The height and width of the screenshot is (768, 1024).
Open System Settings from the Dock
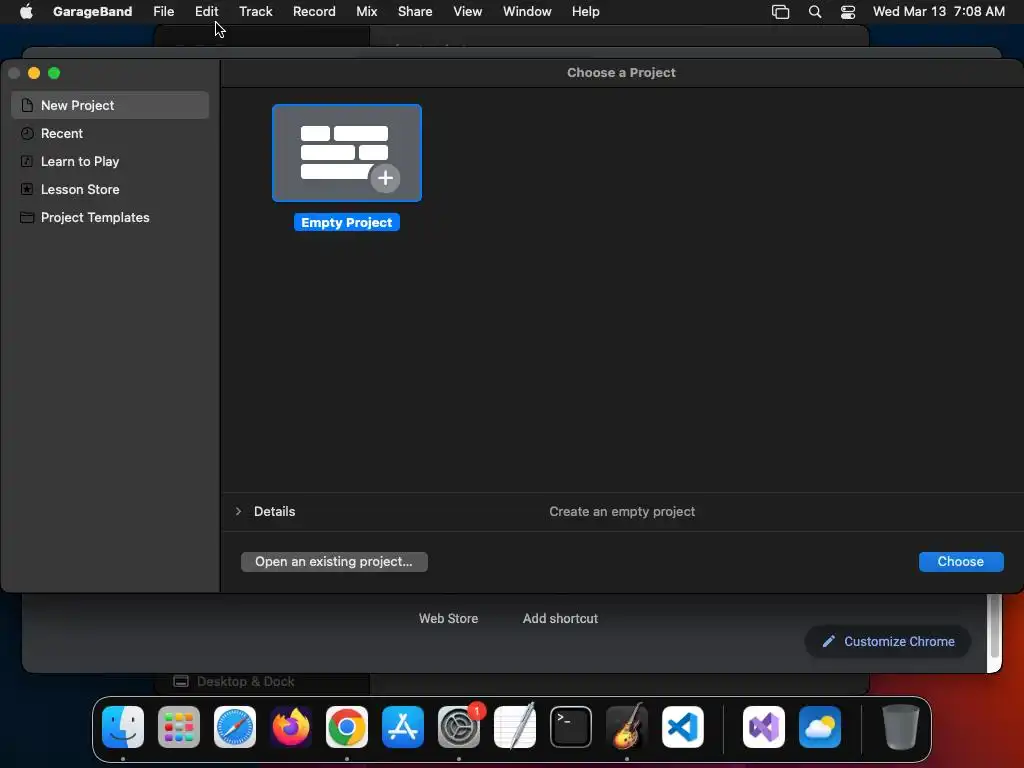459,727
